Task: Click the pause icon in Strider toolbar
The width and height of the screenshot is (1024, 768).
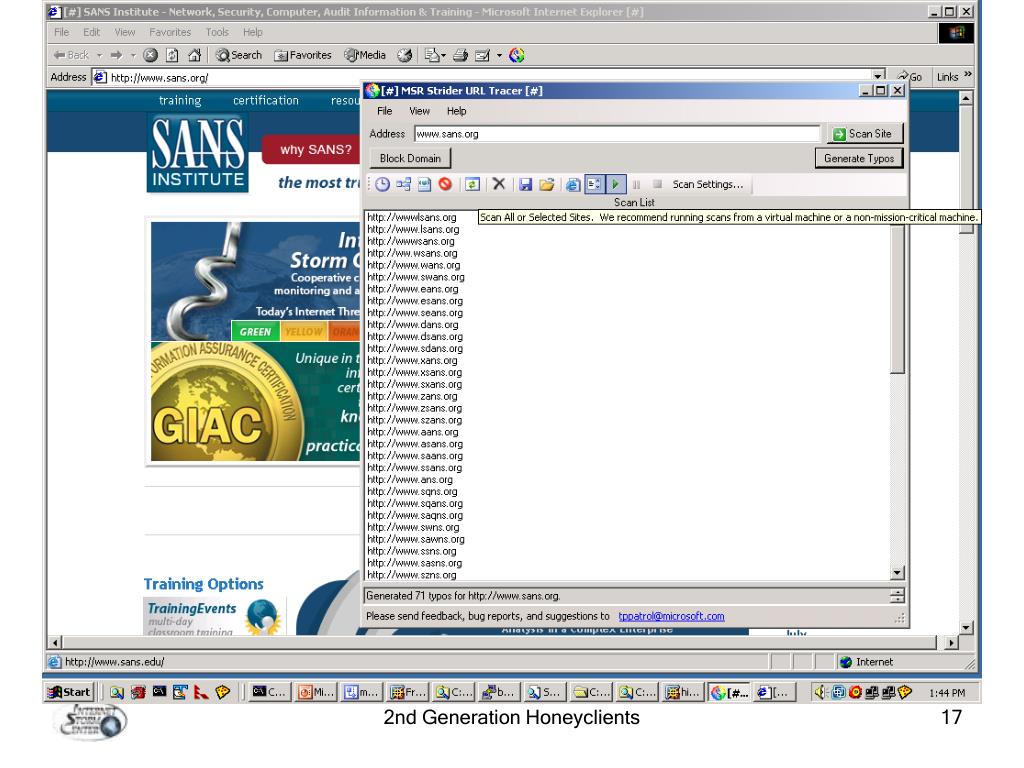Action: pyautogui.click(x=637, y=185)
